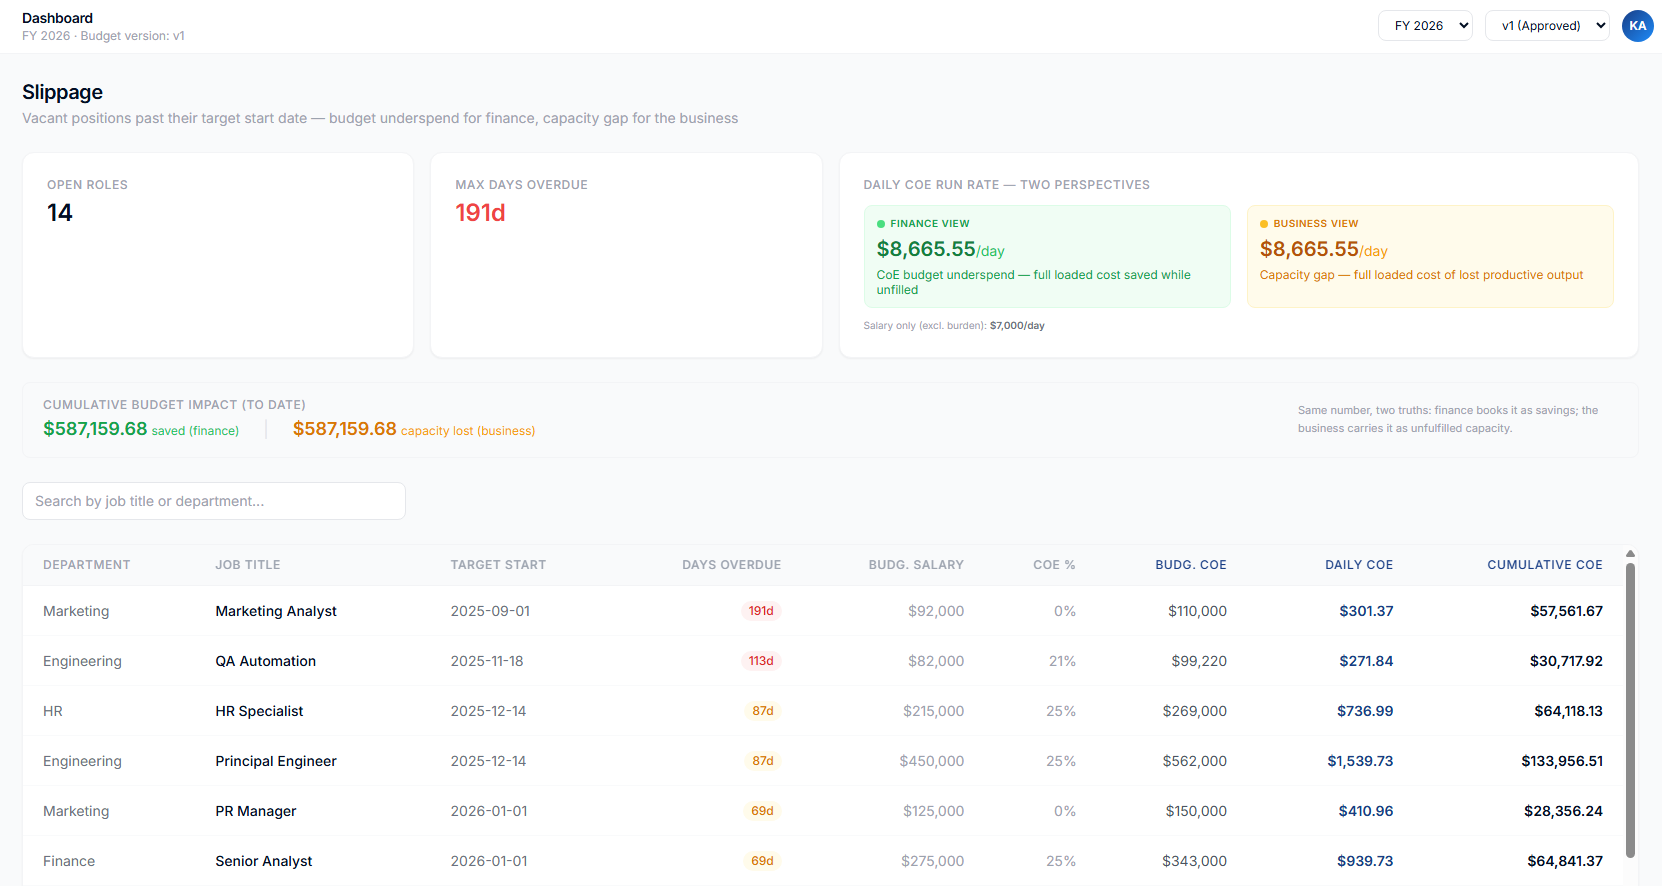
Task: Click the KA user avatar
Action: 1637,26
